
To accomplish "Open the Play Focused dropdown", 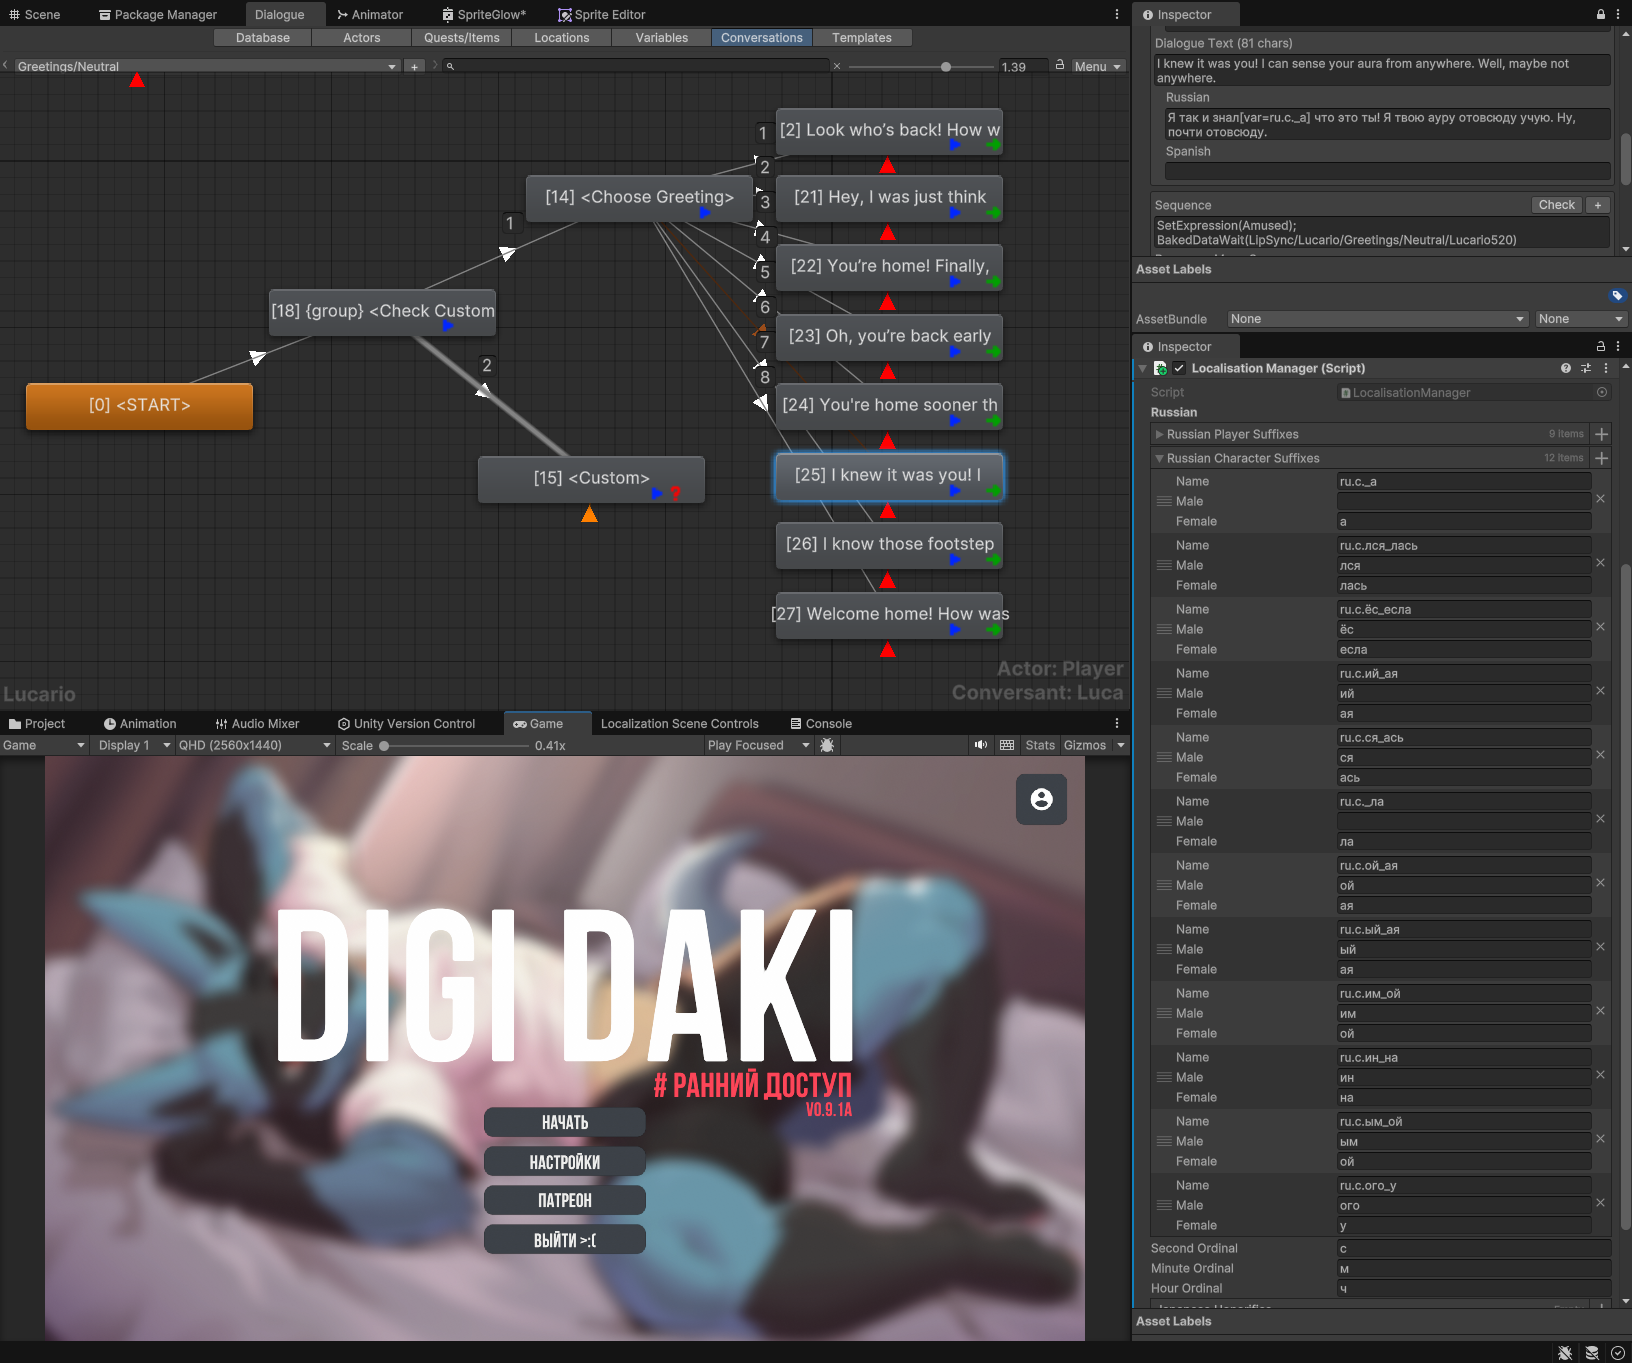I will [758, 746].
